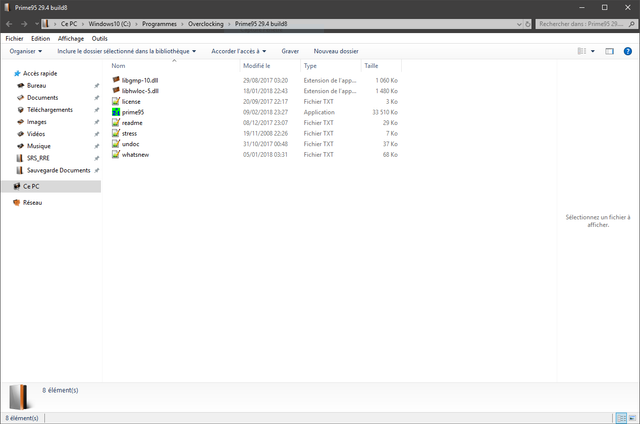The height and width of the screenshot is (424, 640).
Task: Open Musique in the navigation pane
Action: pyautogui.click(x=38, y=146)
